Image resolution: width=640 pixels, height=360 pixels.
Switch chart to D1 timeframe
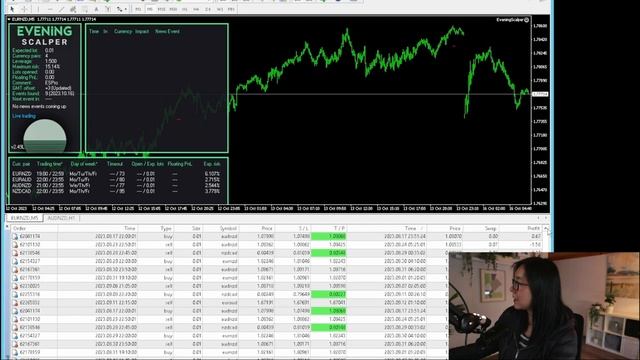tap(208, 9)
